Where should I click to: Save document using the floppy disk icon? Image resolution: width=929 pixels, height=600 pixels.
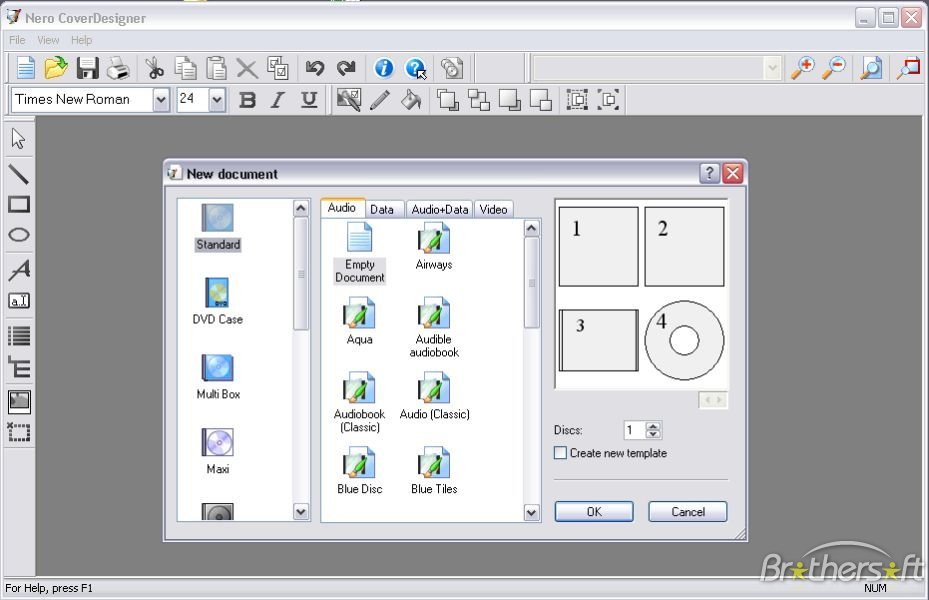pyautogui.click(x=87, y=68)
